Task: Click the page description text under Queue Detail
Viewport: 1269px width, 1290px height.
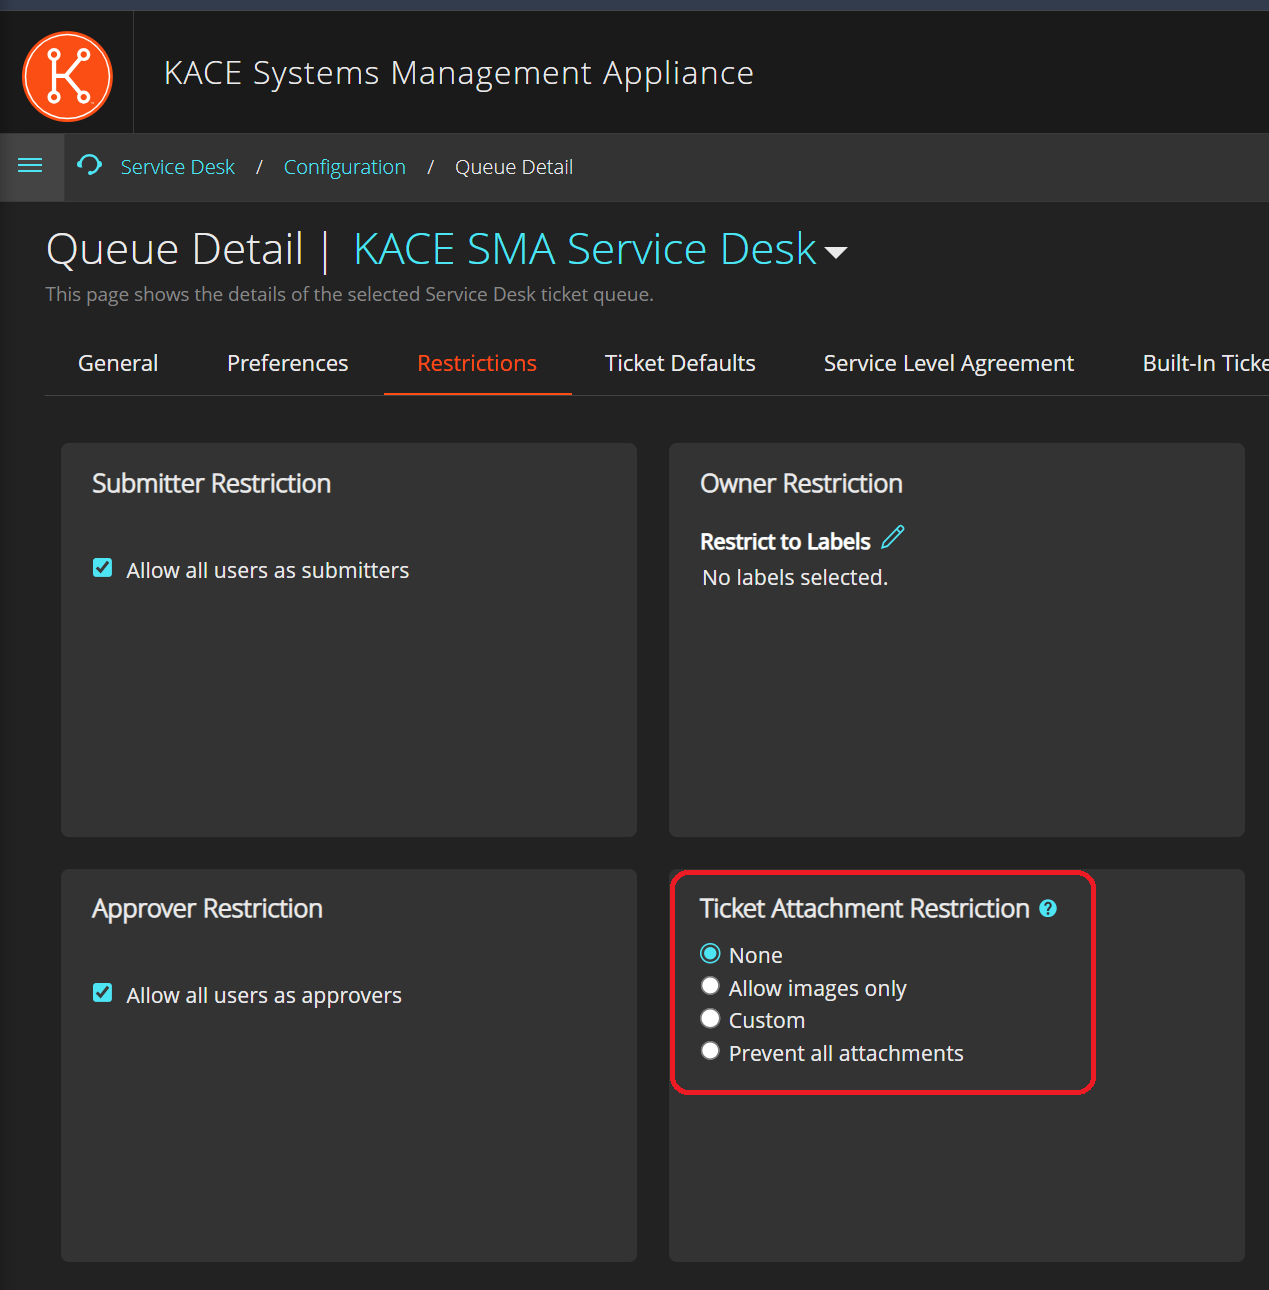Action: point(350,294)
